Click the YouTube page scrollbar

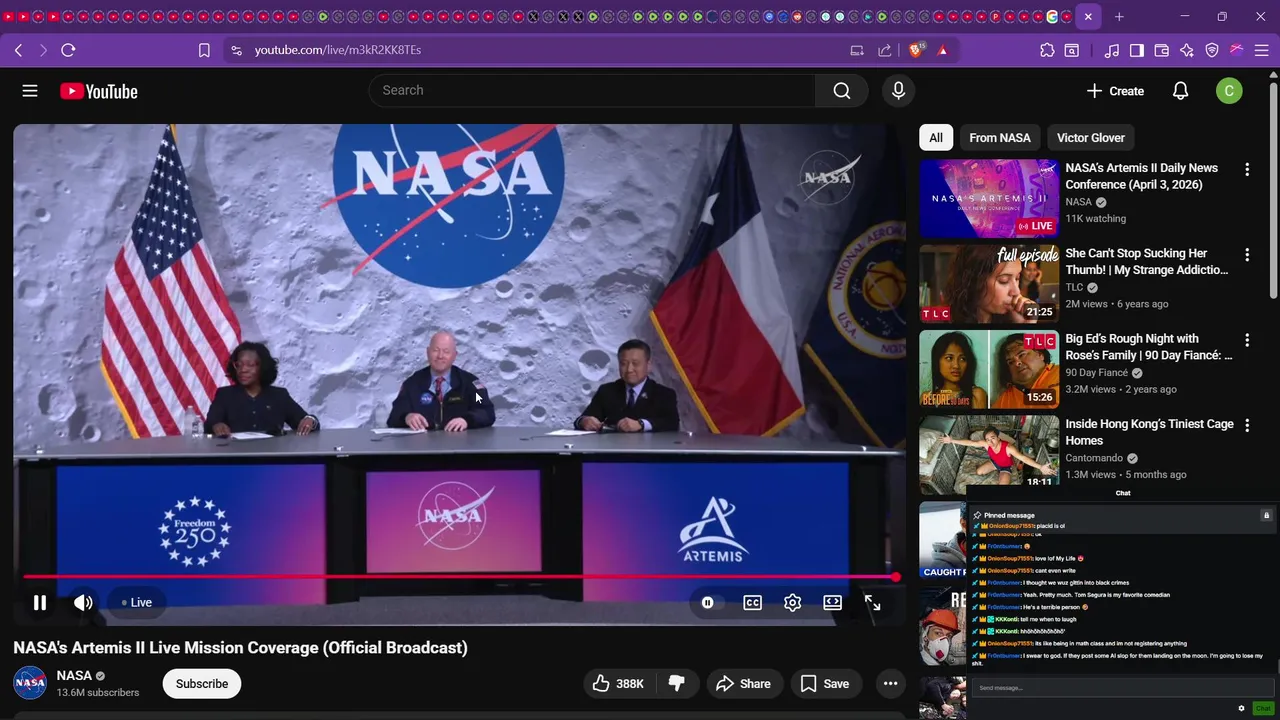pos(1273,190)
